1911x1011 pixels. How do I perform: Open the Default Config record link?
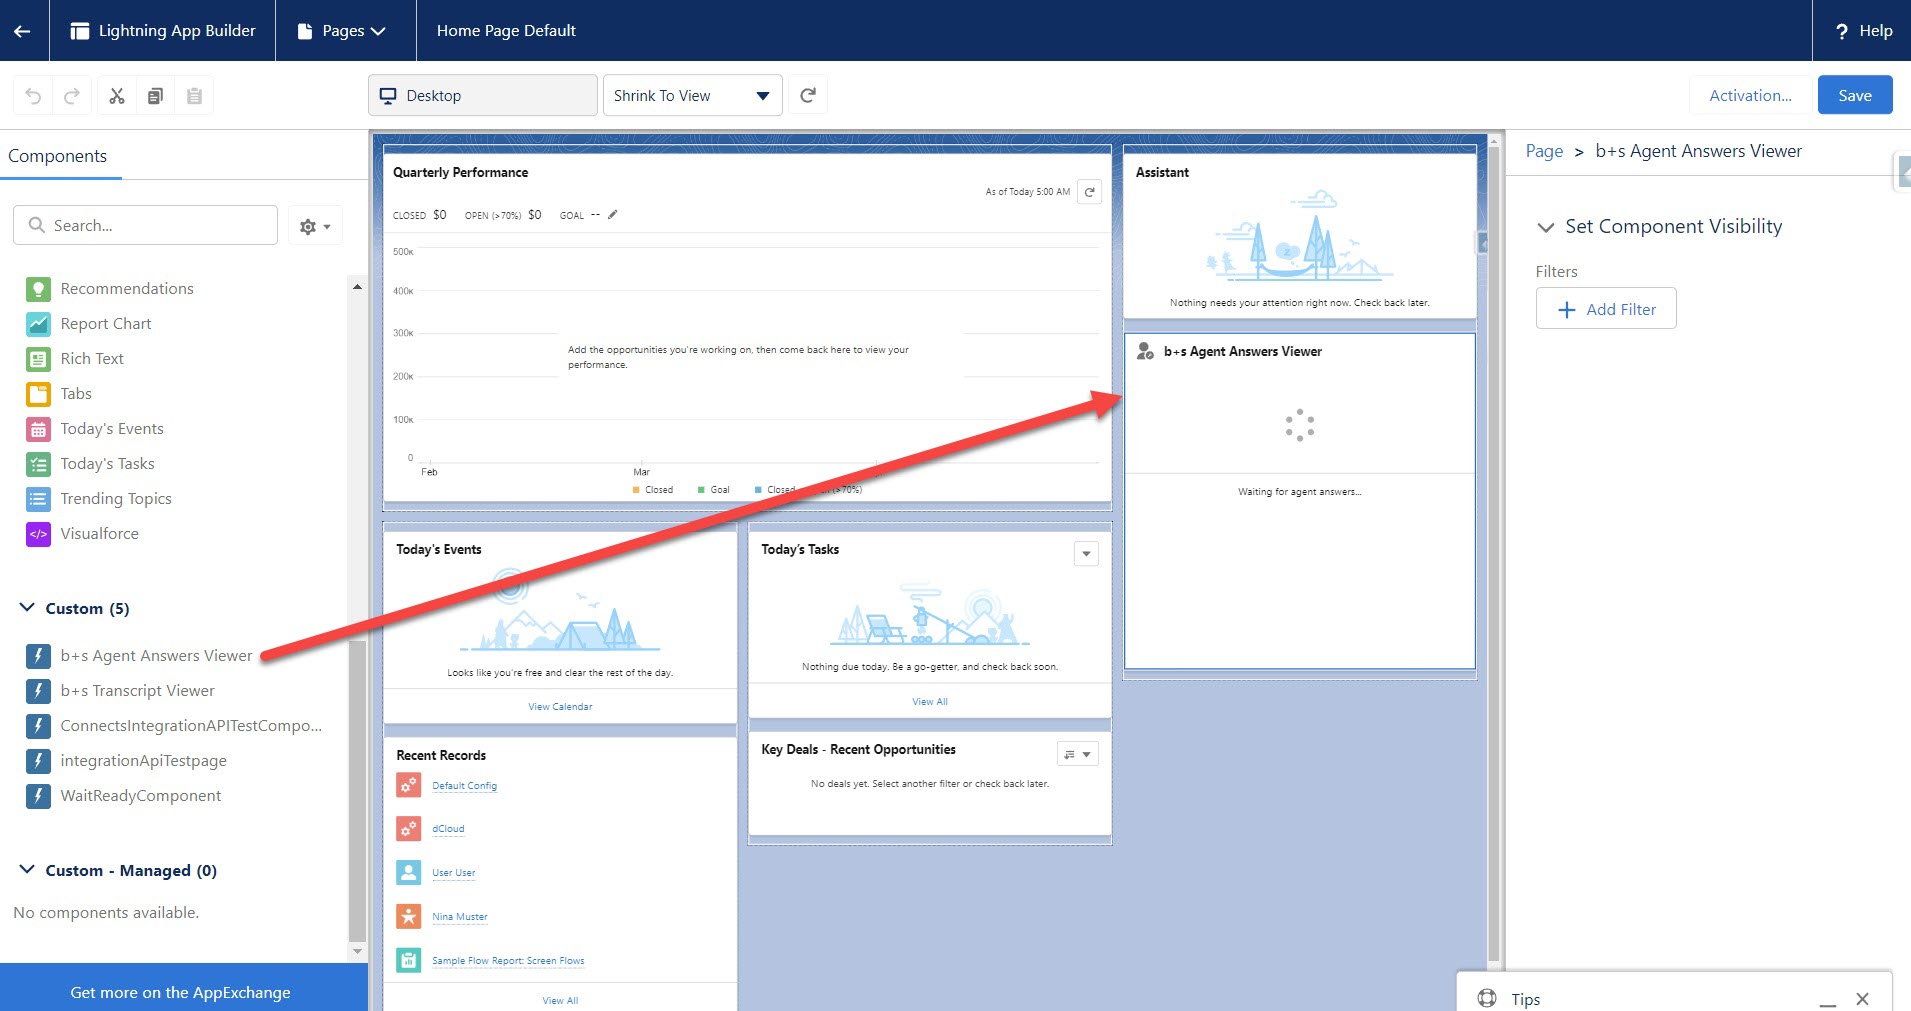[x=464, y=786]
